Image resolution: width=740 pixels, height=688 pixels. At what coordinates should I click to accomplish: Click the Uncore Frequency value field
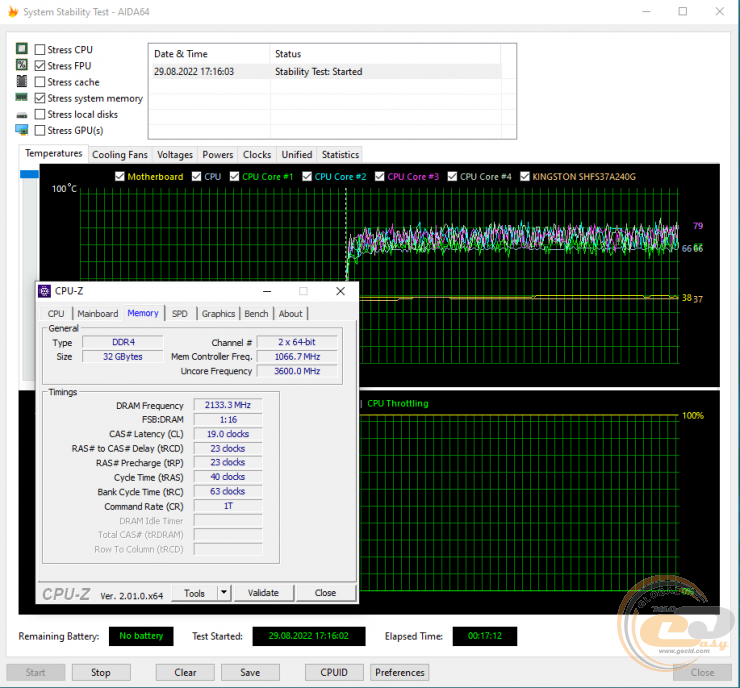(297, 371)
